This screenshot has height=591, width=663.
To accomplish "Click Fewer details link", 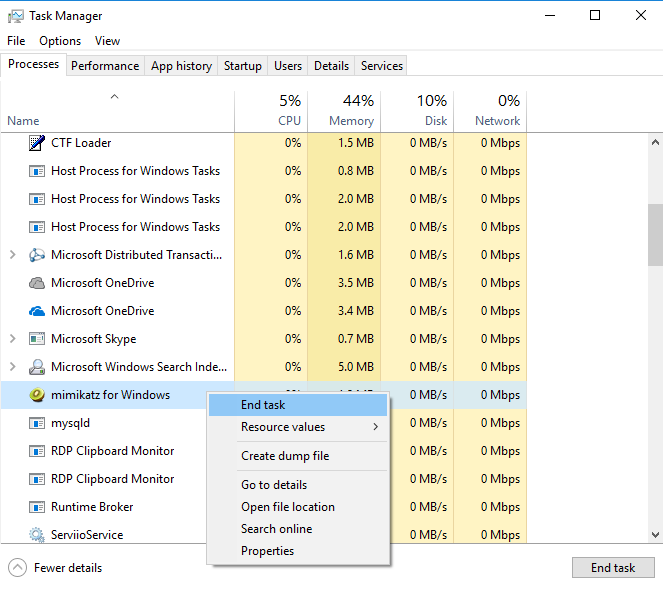I will (x=68, y=568).
